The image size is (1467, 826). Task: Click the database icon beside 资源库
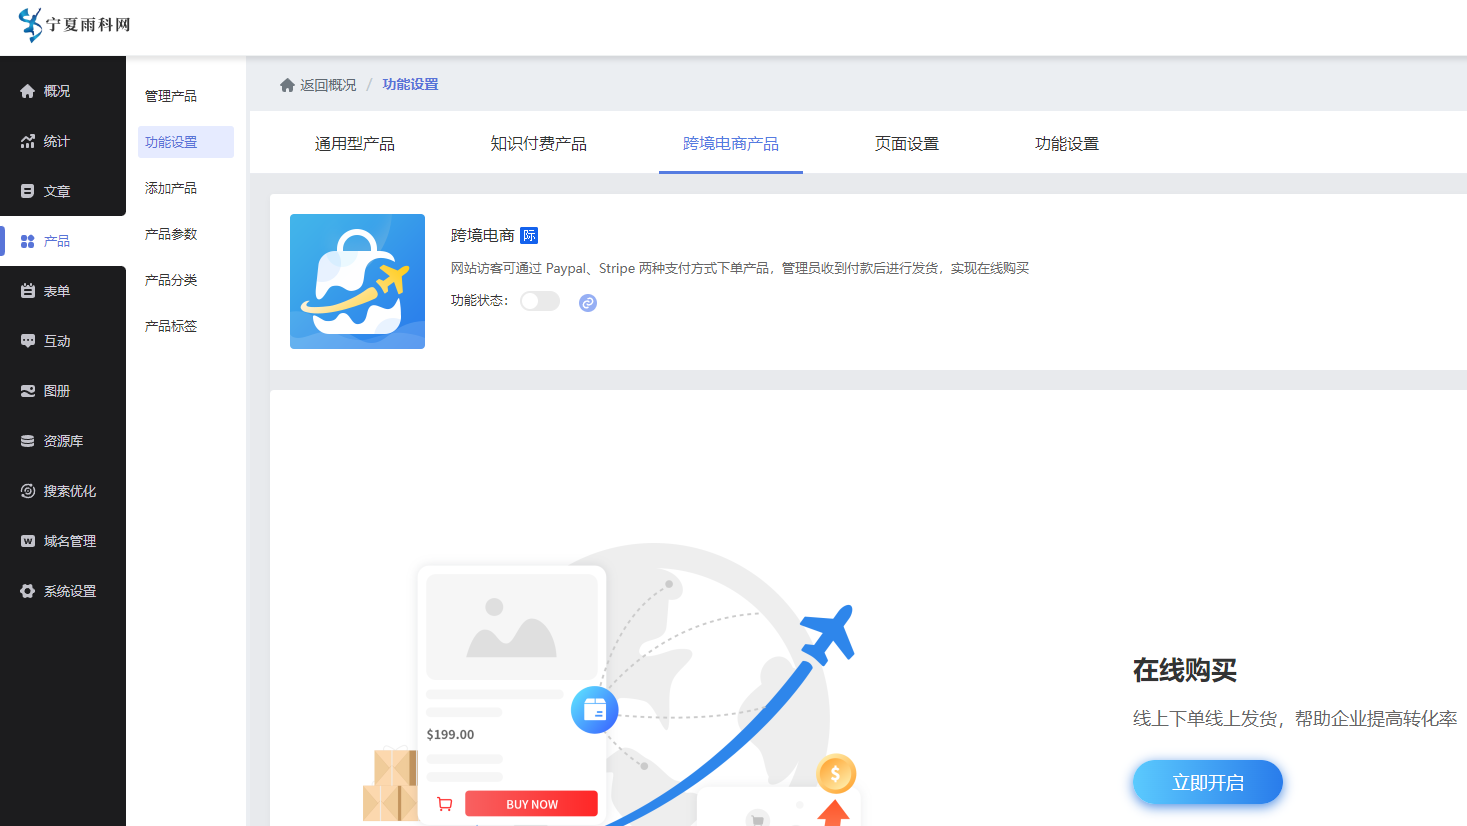click(x=28, y=441)
